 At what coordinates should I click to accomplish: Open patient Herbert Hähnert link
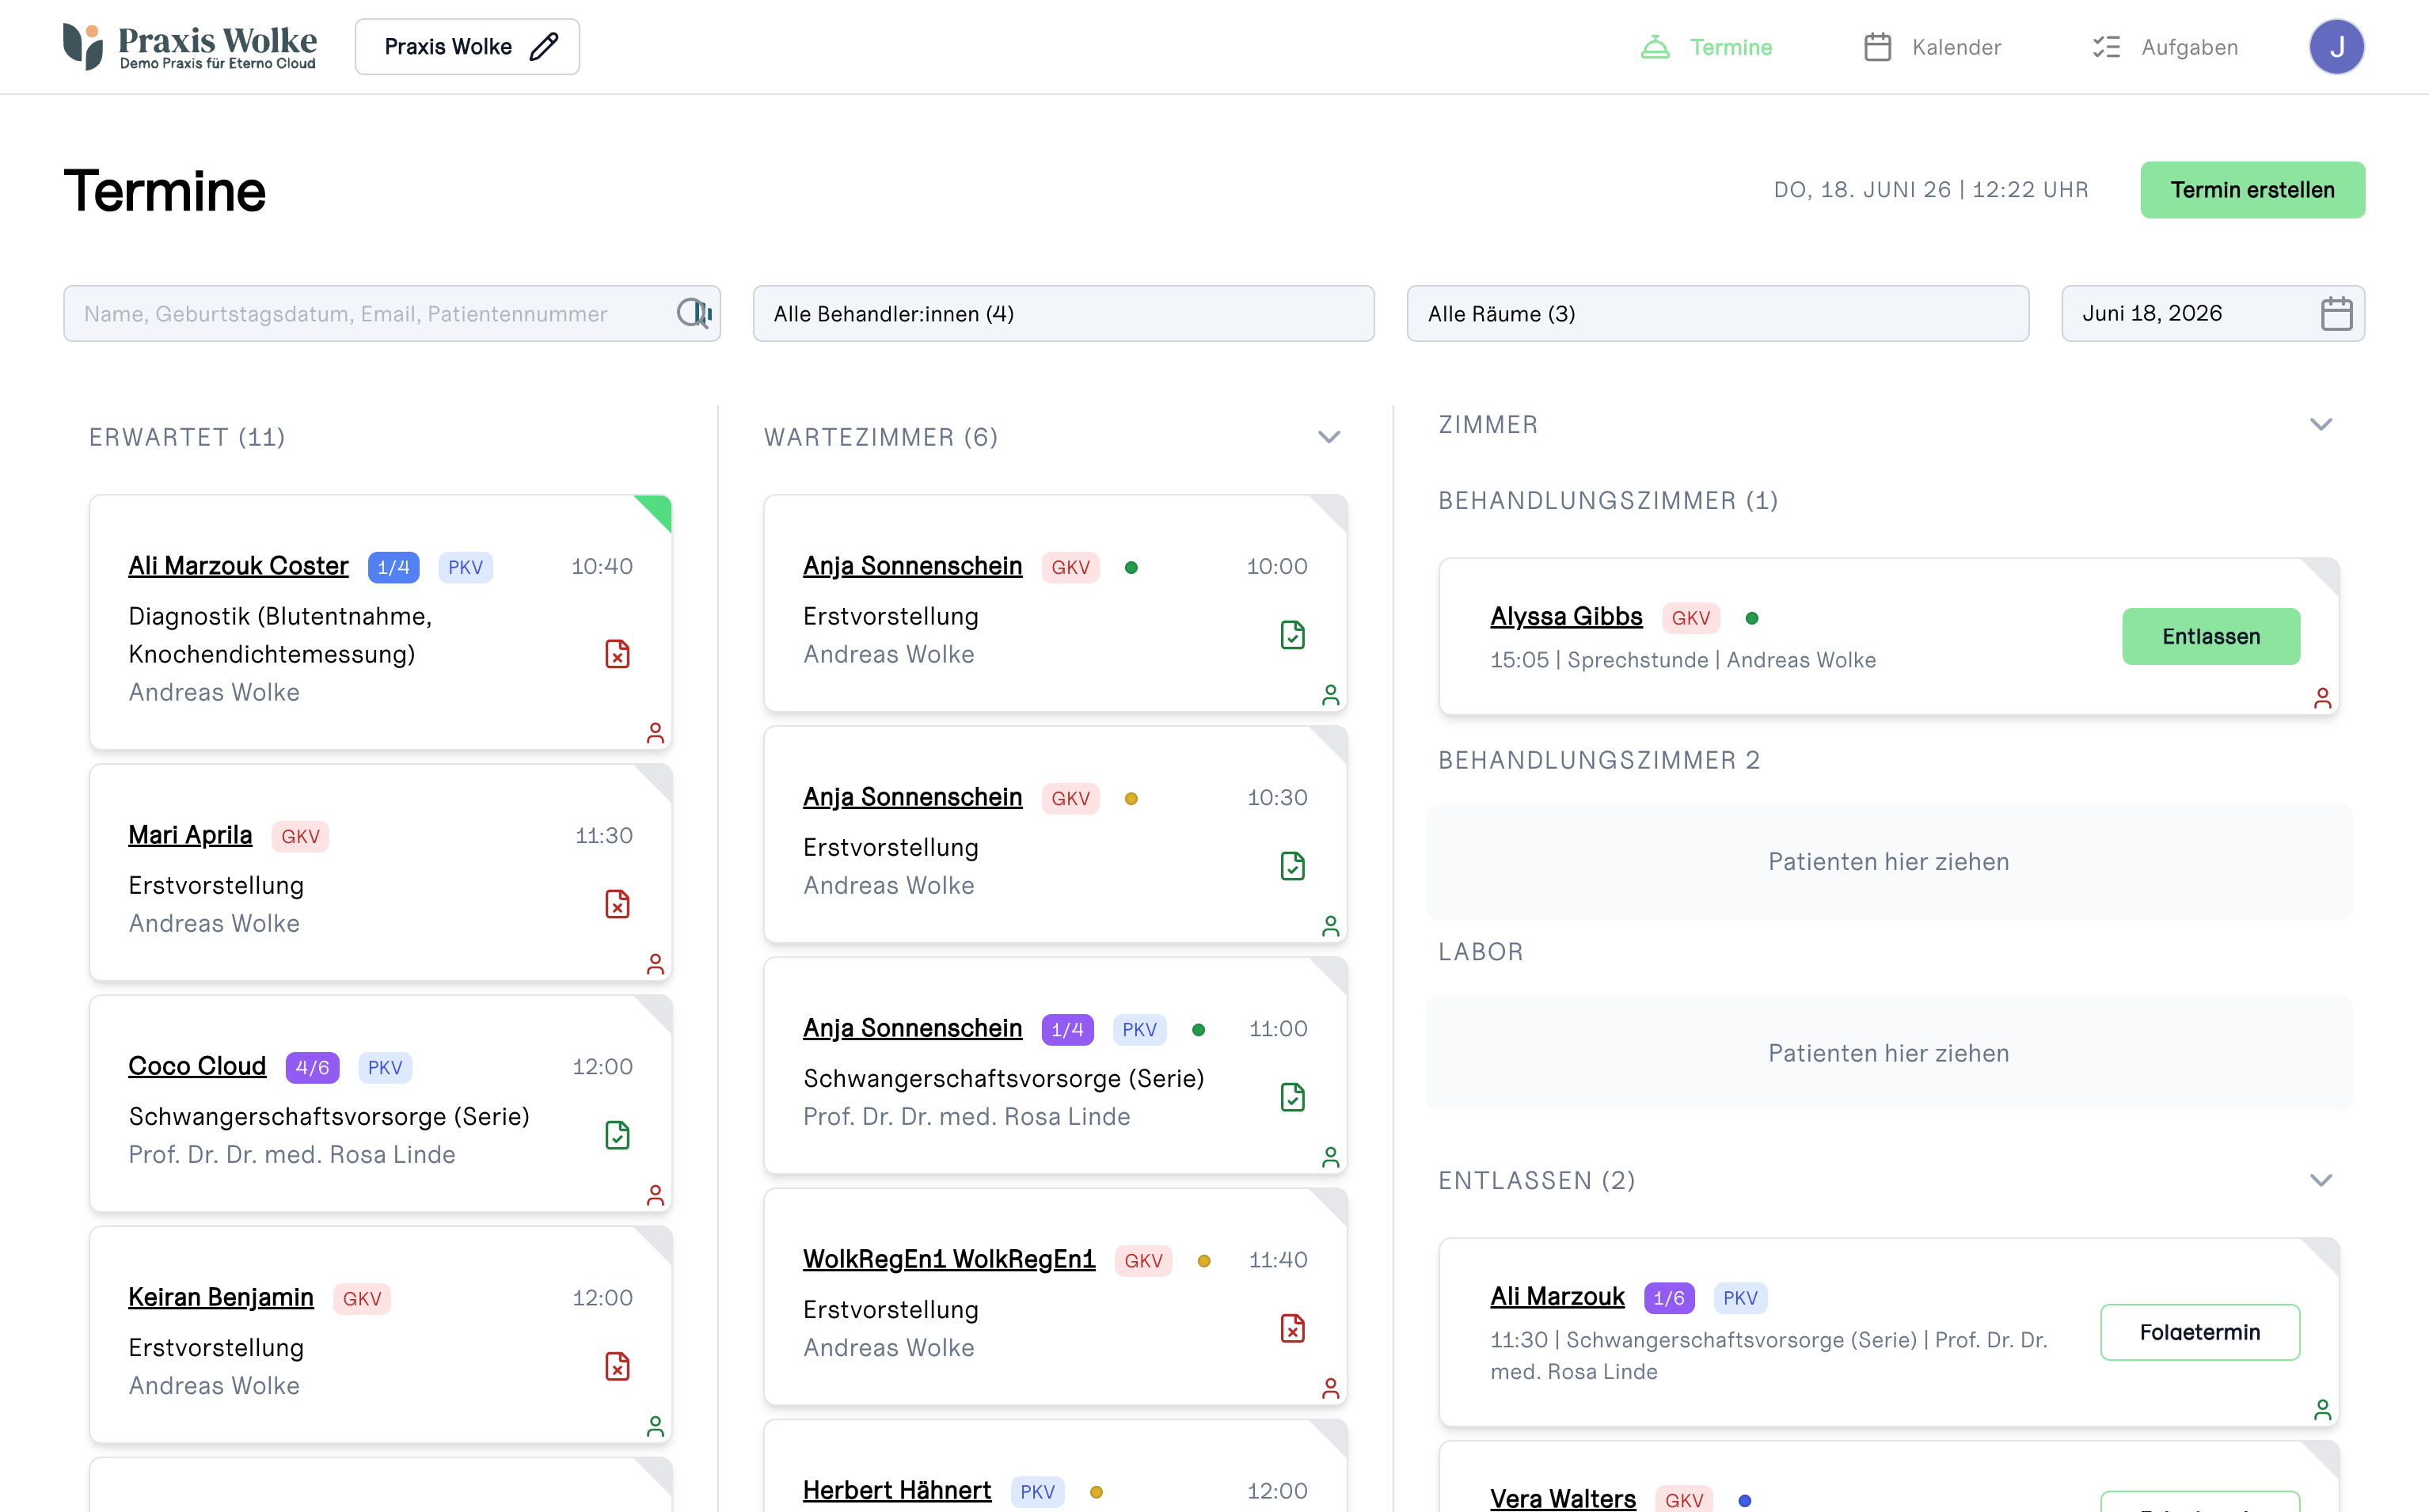[x=897, y=1490]
